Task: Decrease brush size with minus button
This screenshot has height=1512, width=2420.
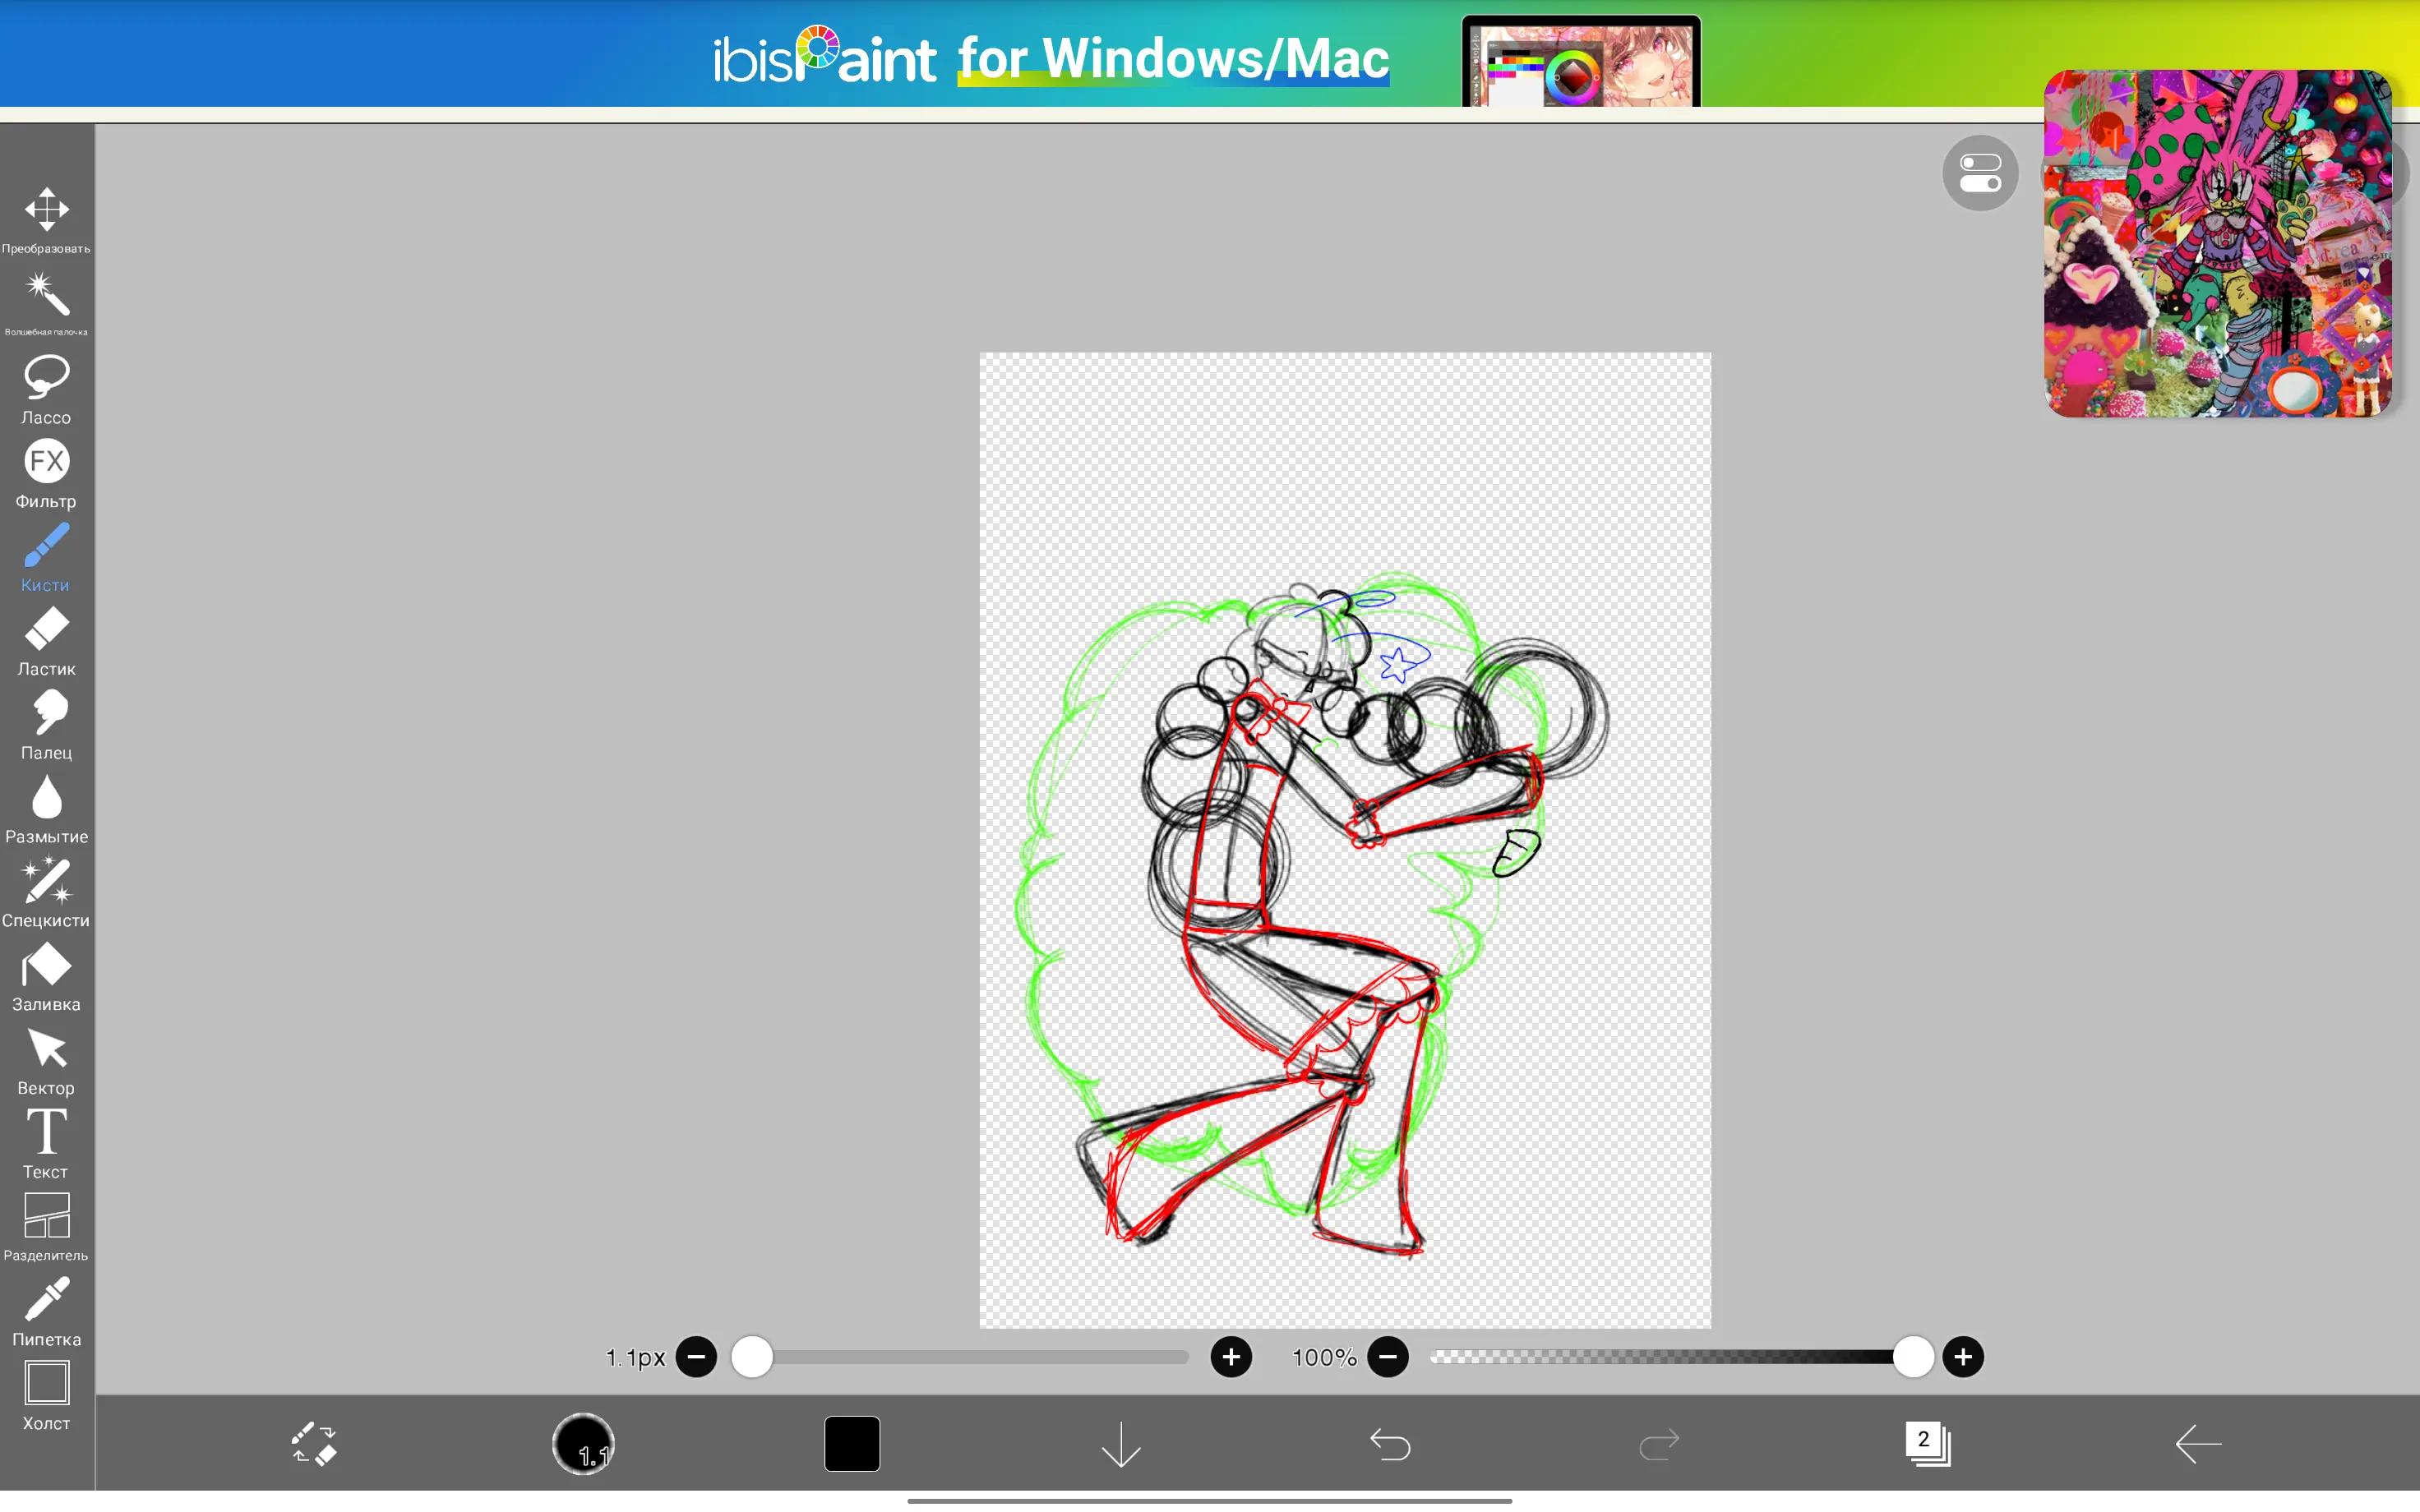Action: pos(696,1357)
